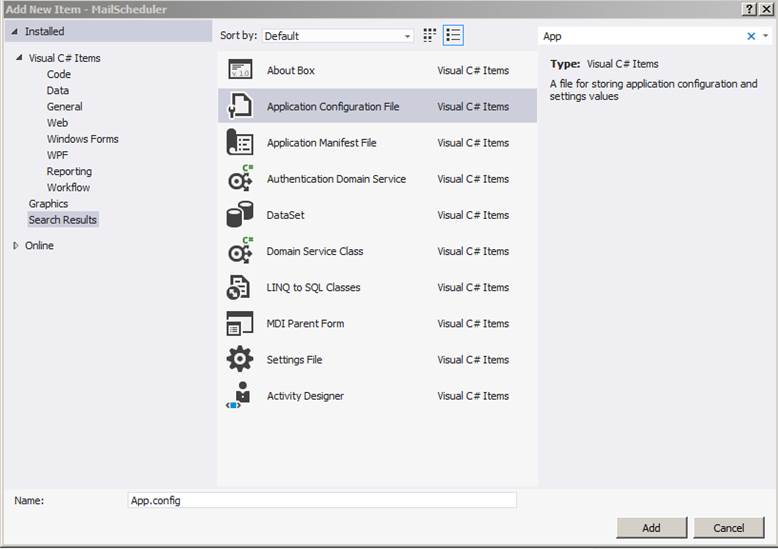Select the MDI Parent Form label
778x549 pixels.
(305, 324)
